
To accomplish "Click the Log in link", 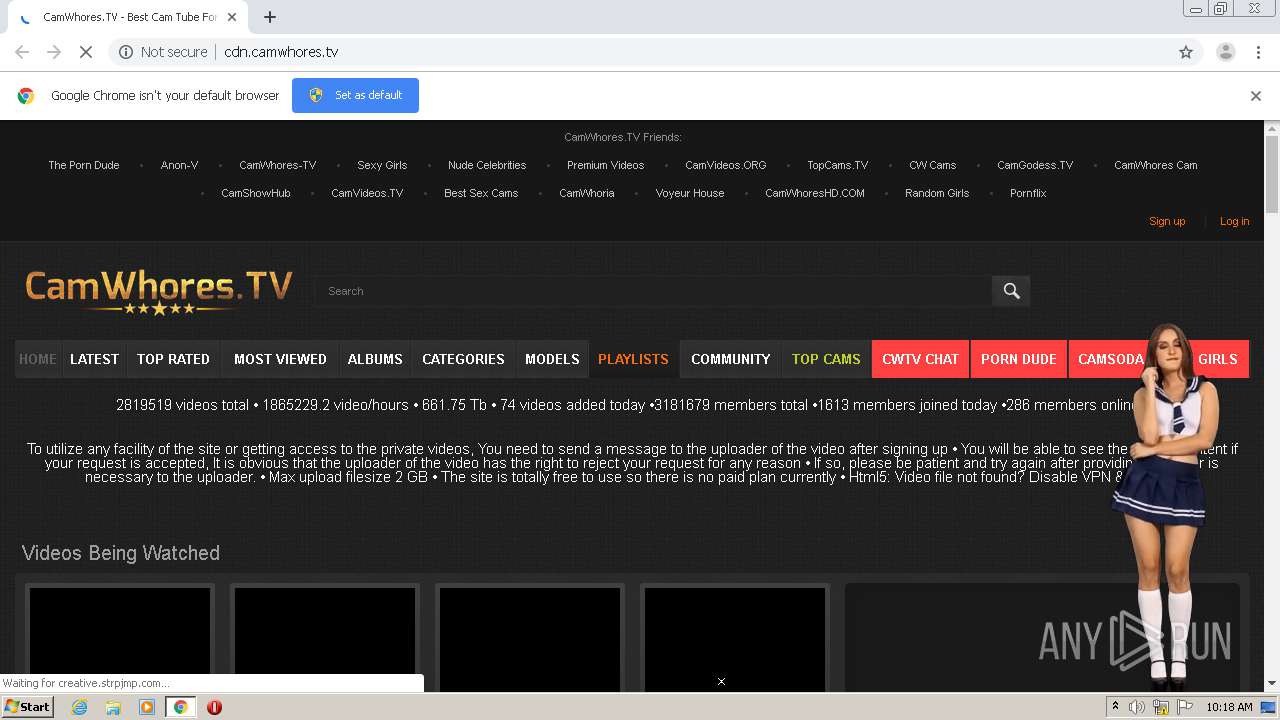I will click(x=1234, y=221).
